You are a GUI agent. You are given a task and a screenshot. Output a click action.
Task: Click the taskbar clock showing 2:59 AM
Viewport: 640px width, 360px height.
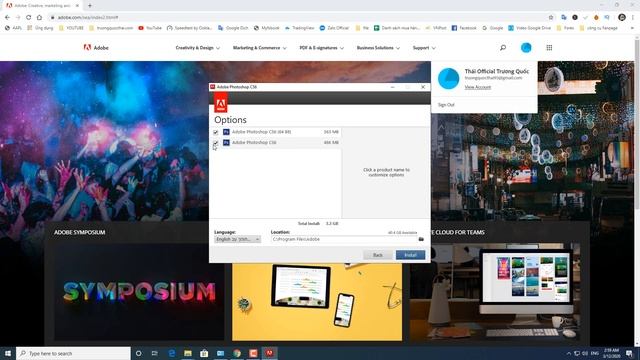pos(611,353)
